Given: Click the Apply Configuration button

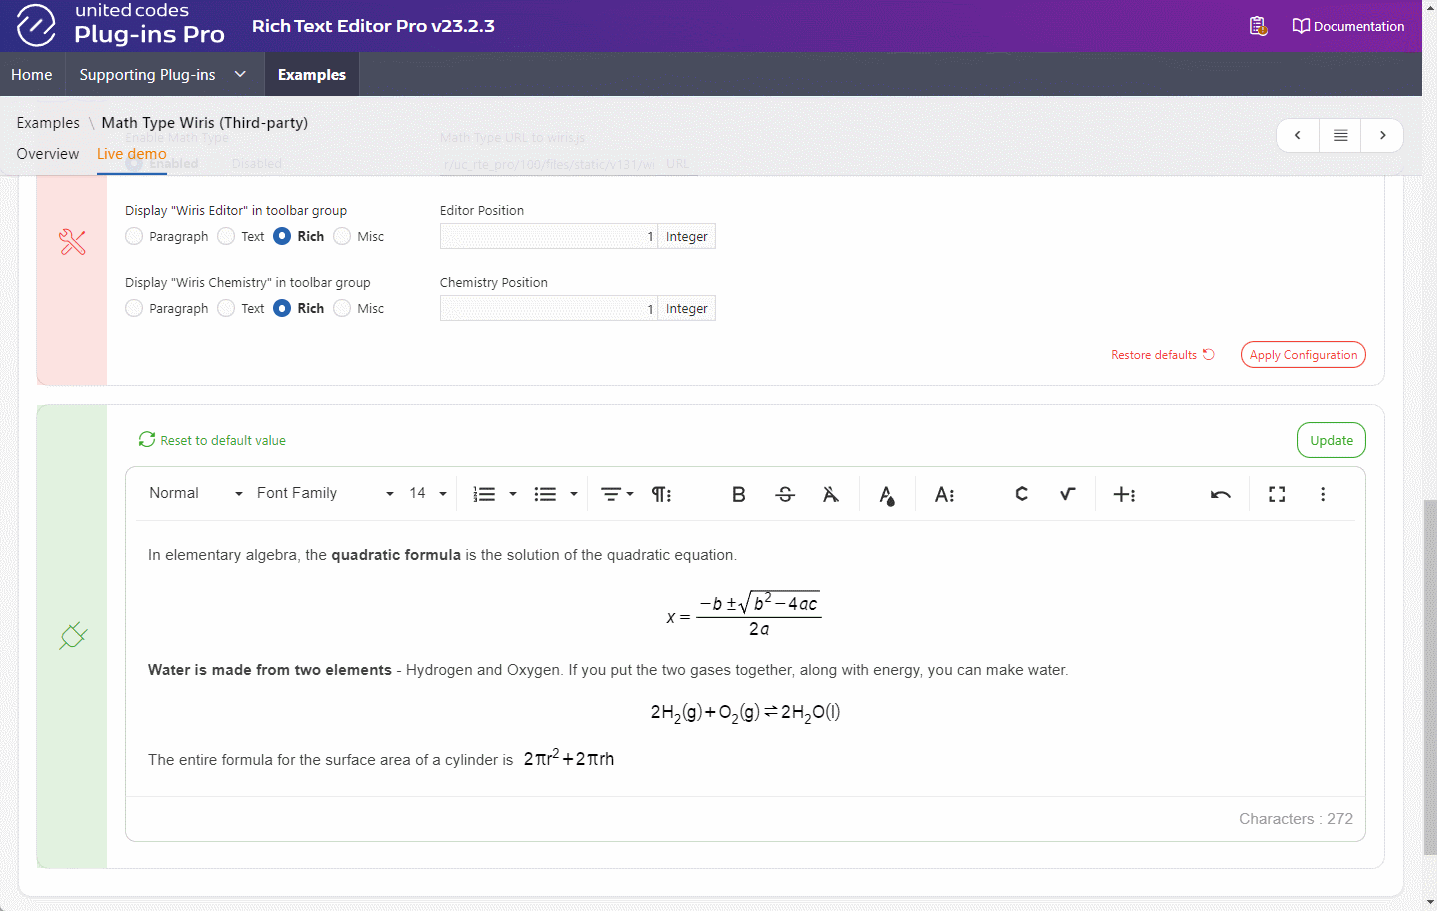Looking at the screenshot, I should pos(1303,355).
